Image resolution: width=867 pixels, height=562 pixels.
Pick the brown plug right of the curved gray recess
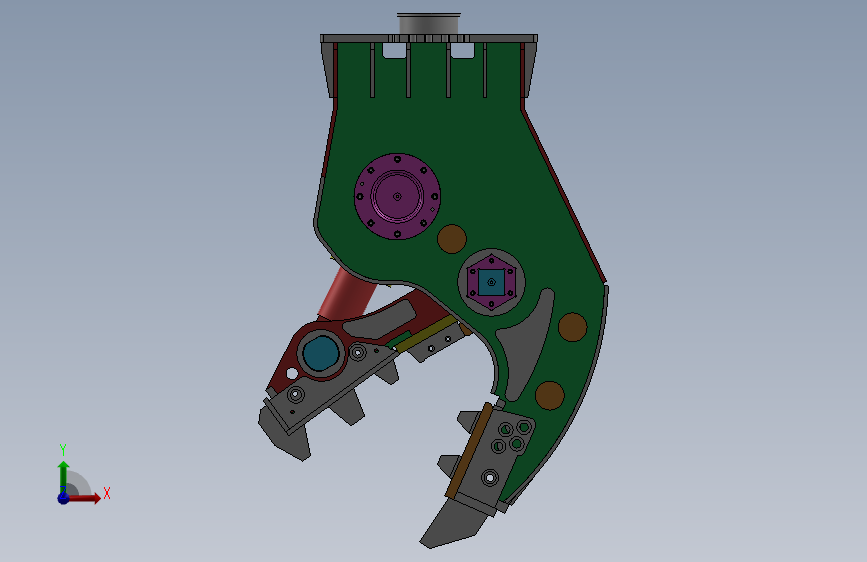point(572,327)
